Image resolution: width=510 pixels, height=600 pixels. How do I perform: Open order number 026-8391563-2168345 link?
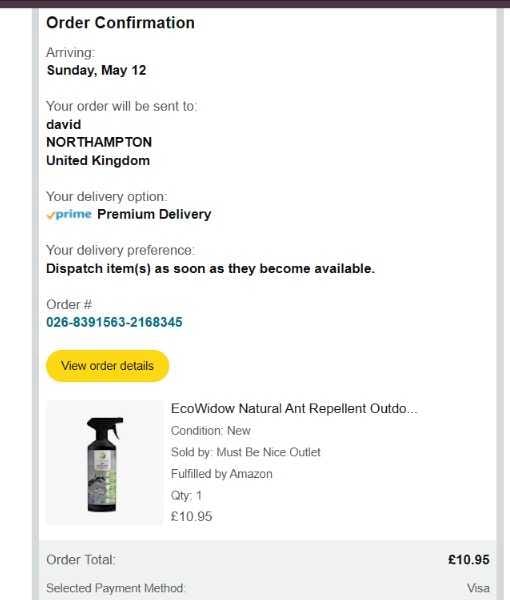click(x=114, y=322)
